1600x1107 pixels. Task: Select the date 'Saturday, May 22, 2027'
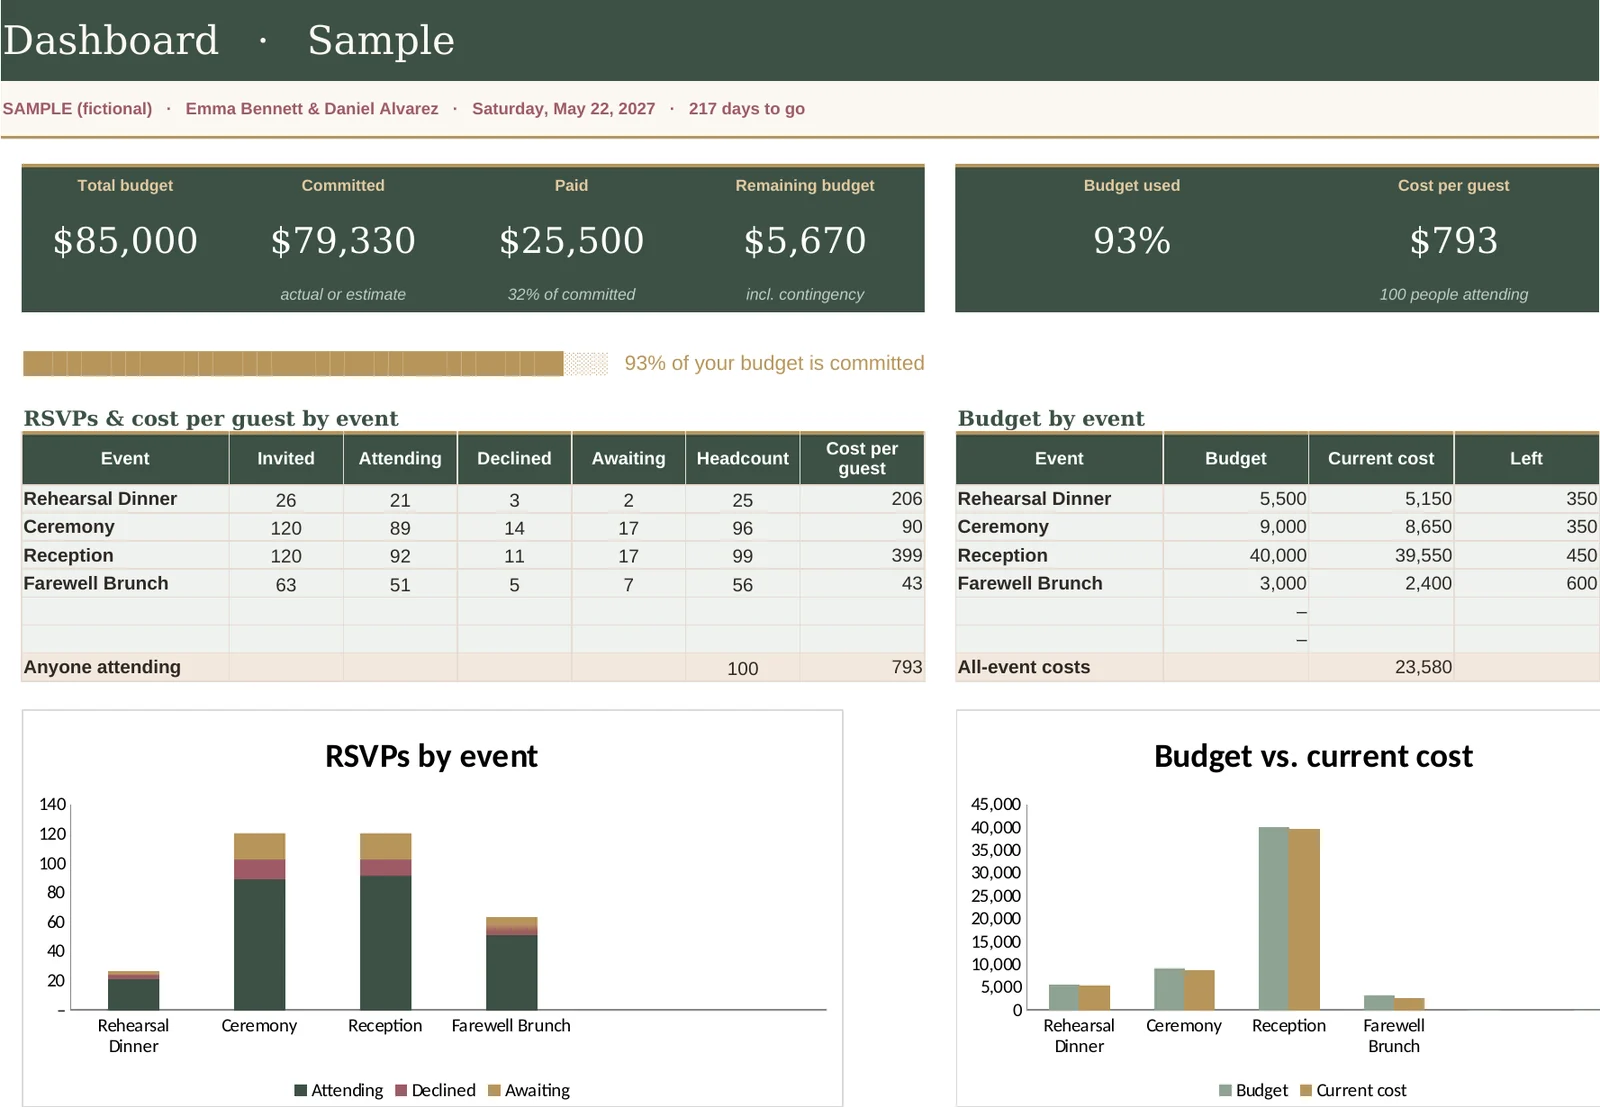[x=563, y=109]
